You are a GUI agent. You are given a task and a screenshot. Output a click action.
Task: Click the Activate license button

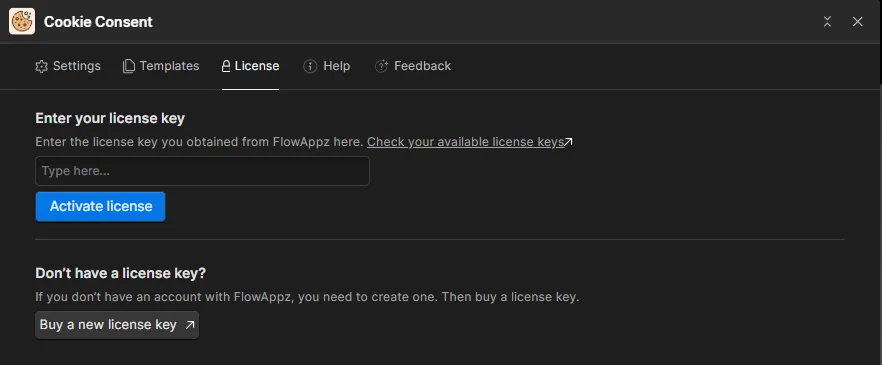click(101, 206)
